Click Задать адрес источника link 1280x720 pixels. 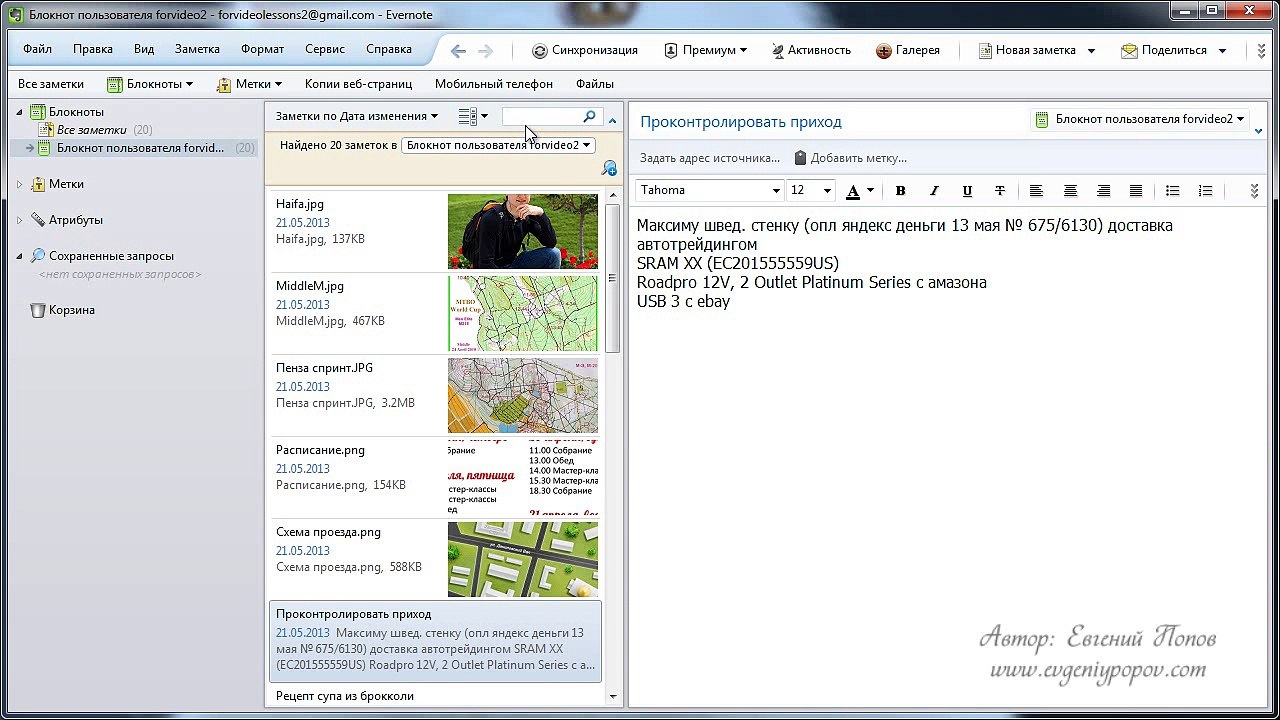tap(710, 158)
